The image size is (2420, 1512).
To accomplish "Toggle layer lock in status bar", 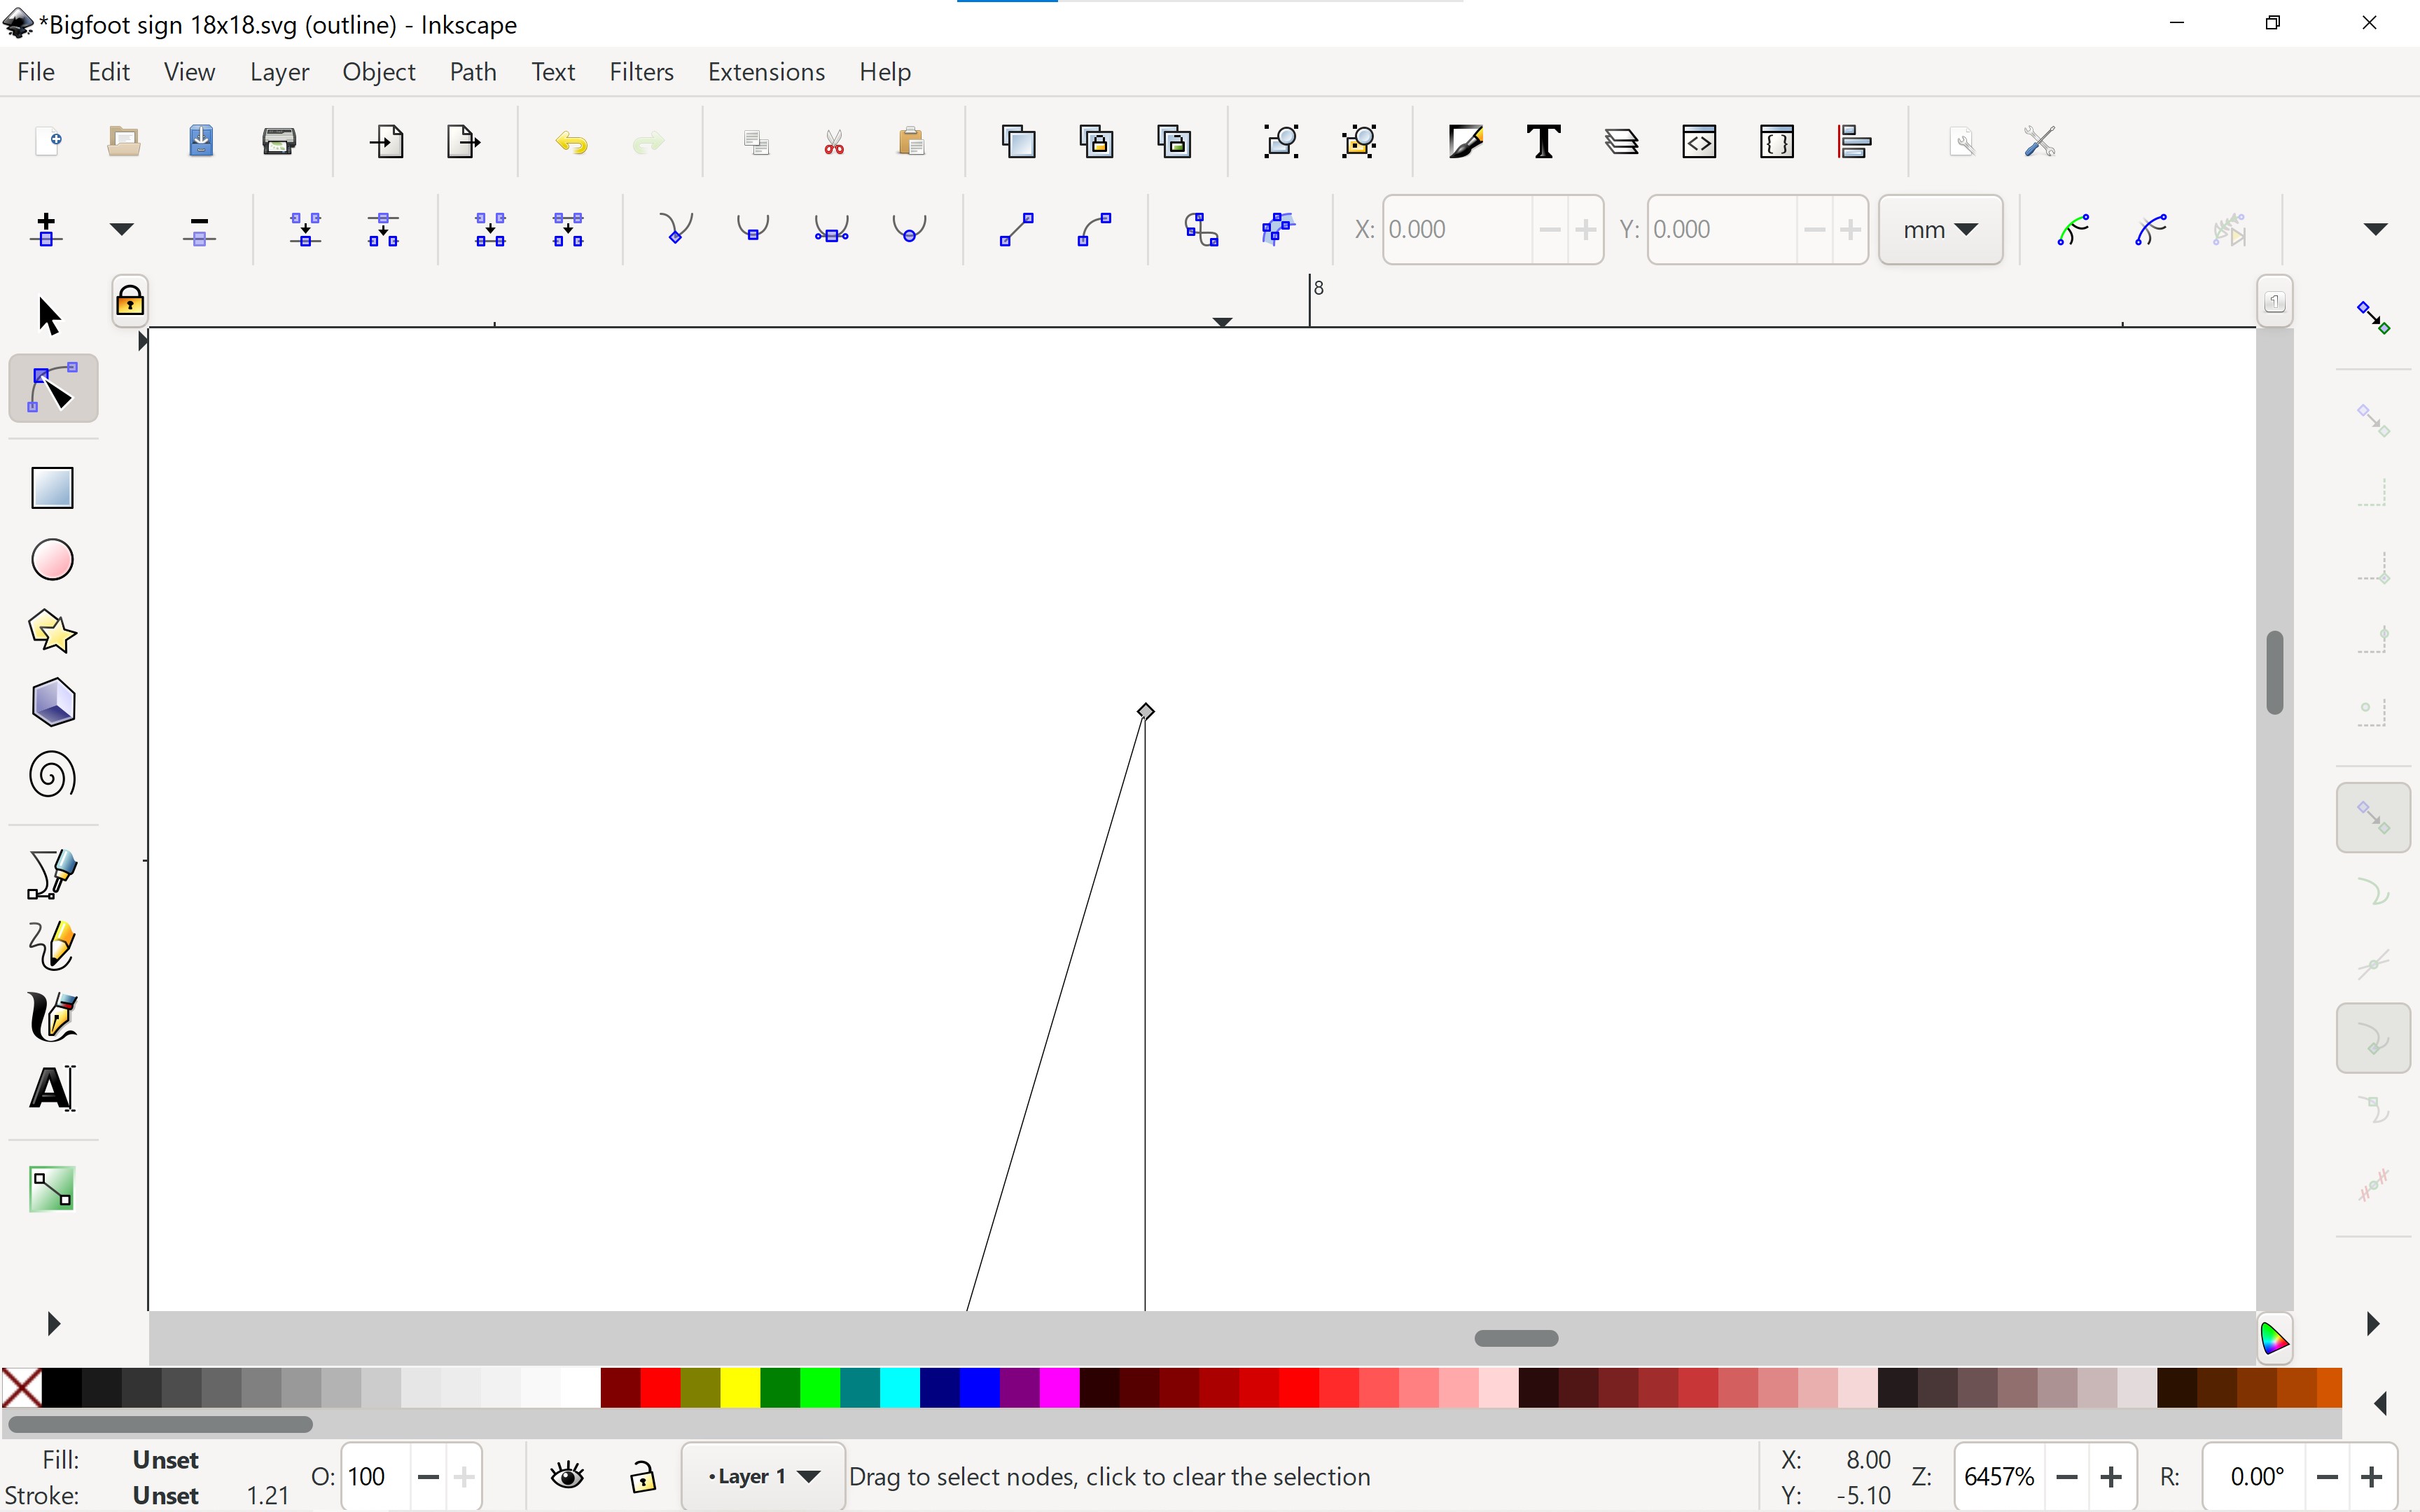I will tap(643, 1476).
